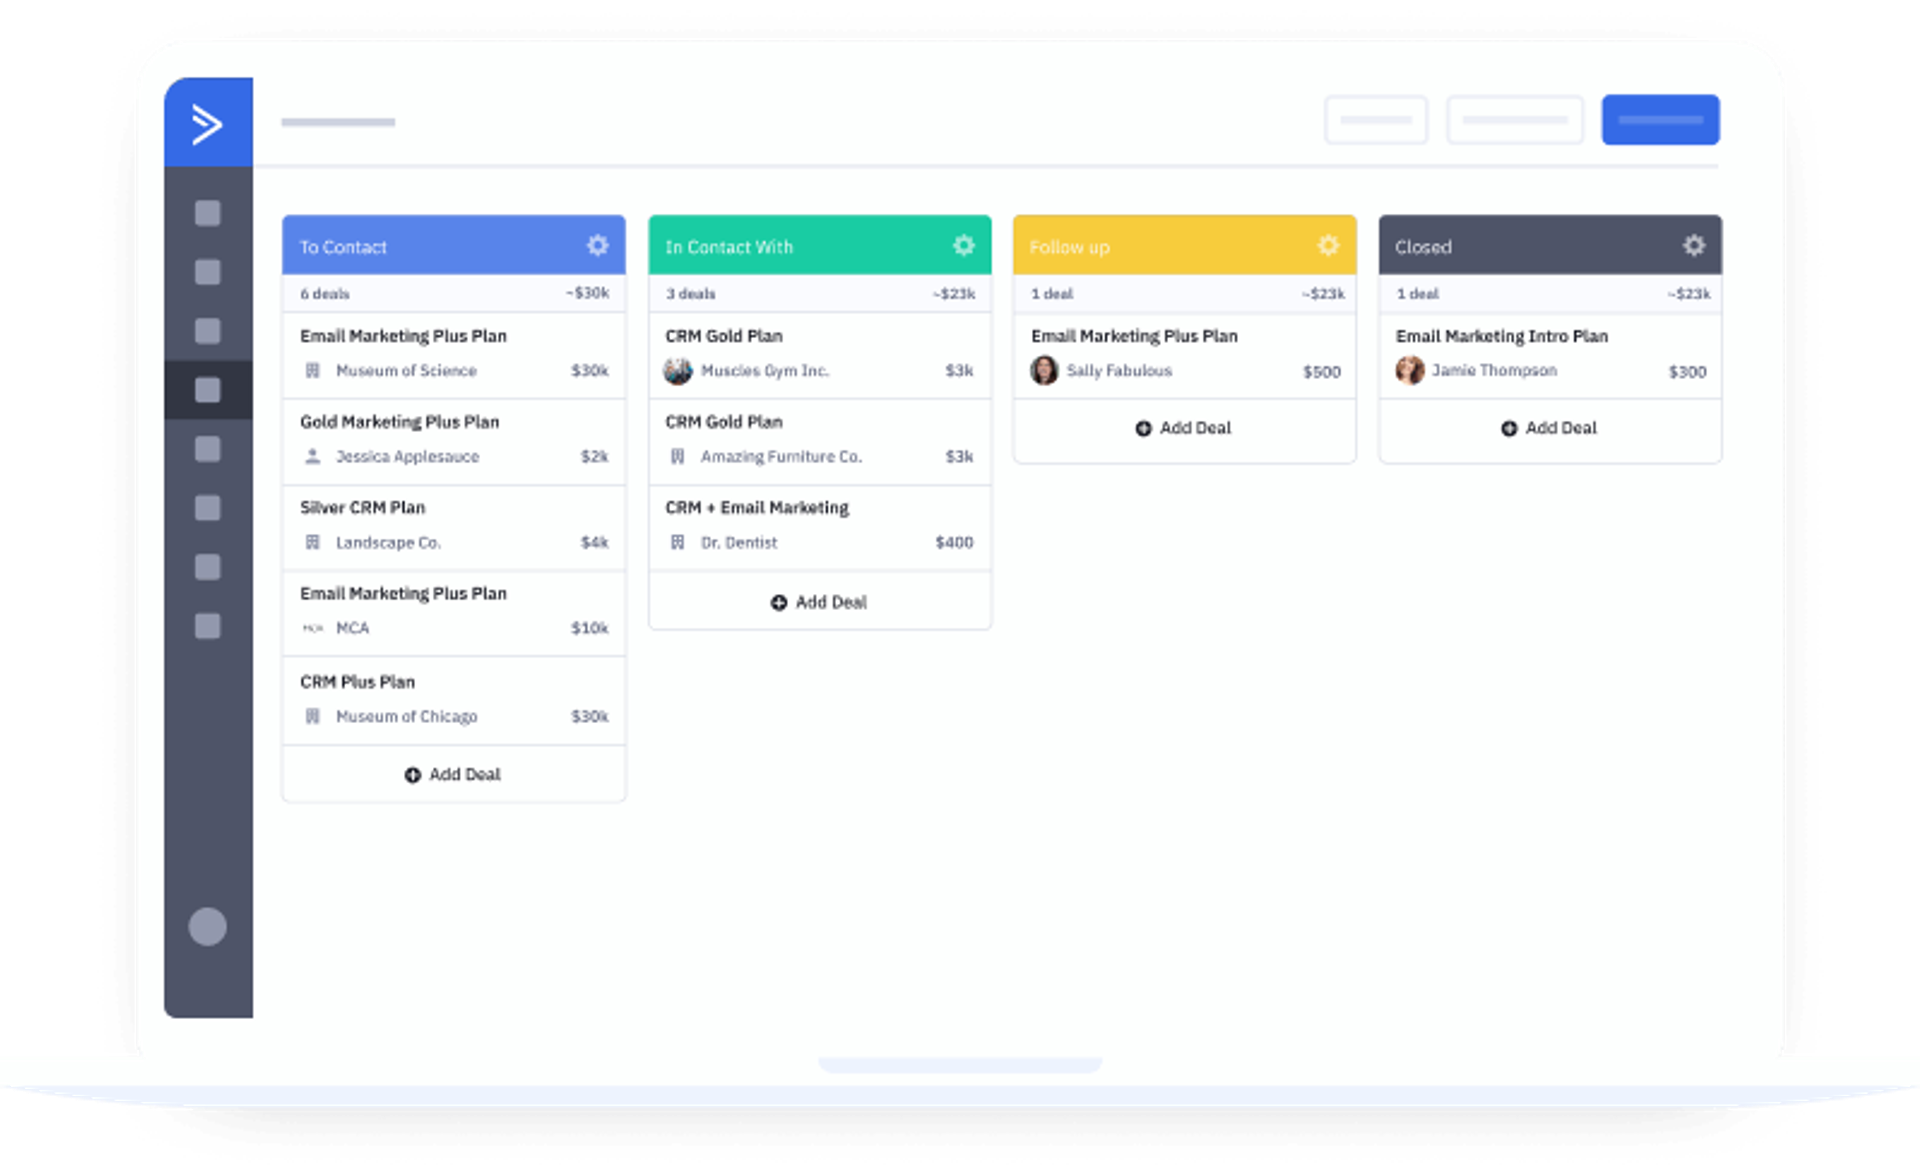
Task: Open settings gear for In Contact With stage
Action: 963,246
